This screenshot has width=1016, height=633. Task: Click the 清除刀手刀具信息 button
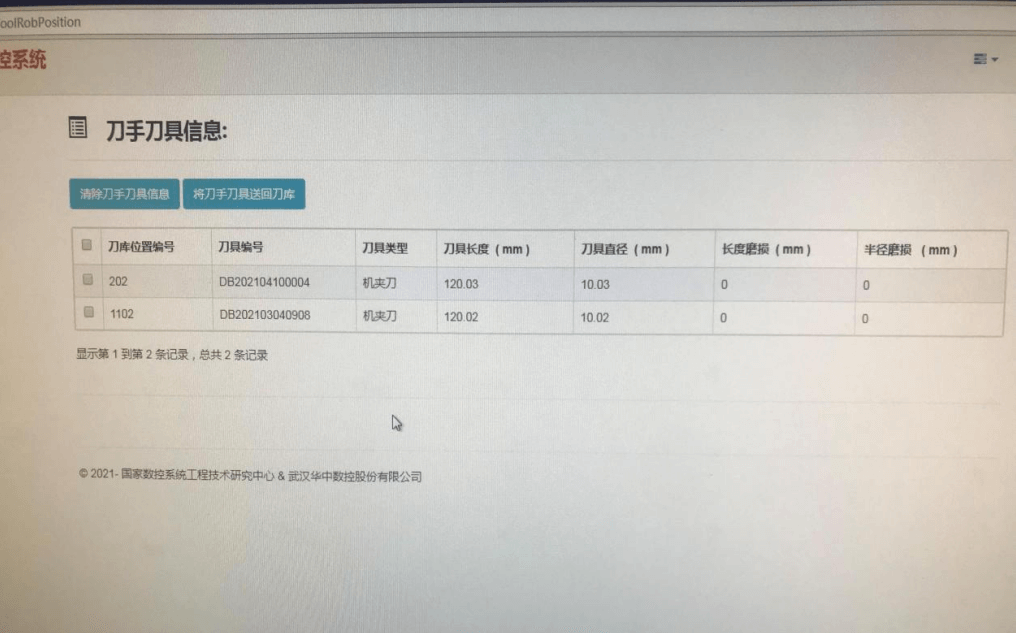coord(123,194)
